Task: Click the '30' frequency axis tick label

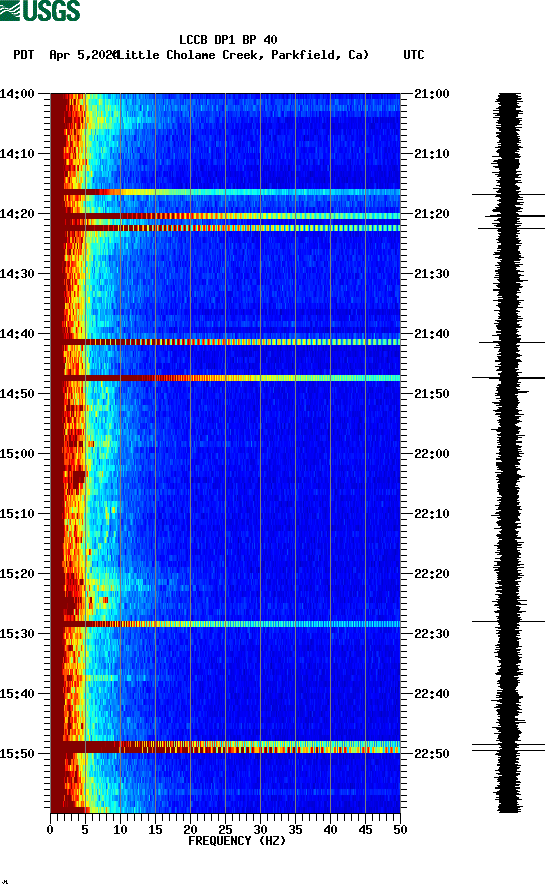Action: [260, 830]
